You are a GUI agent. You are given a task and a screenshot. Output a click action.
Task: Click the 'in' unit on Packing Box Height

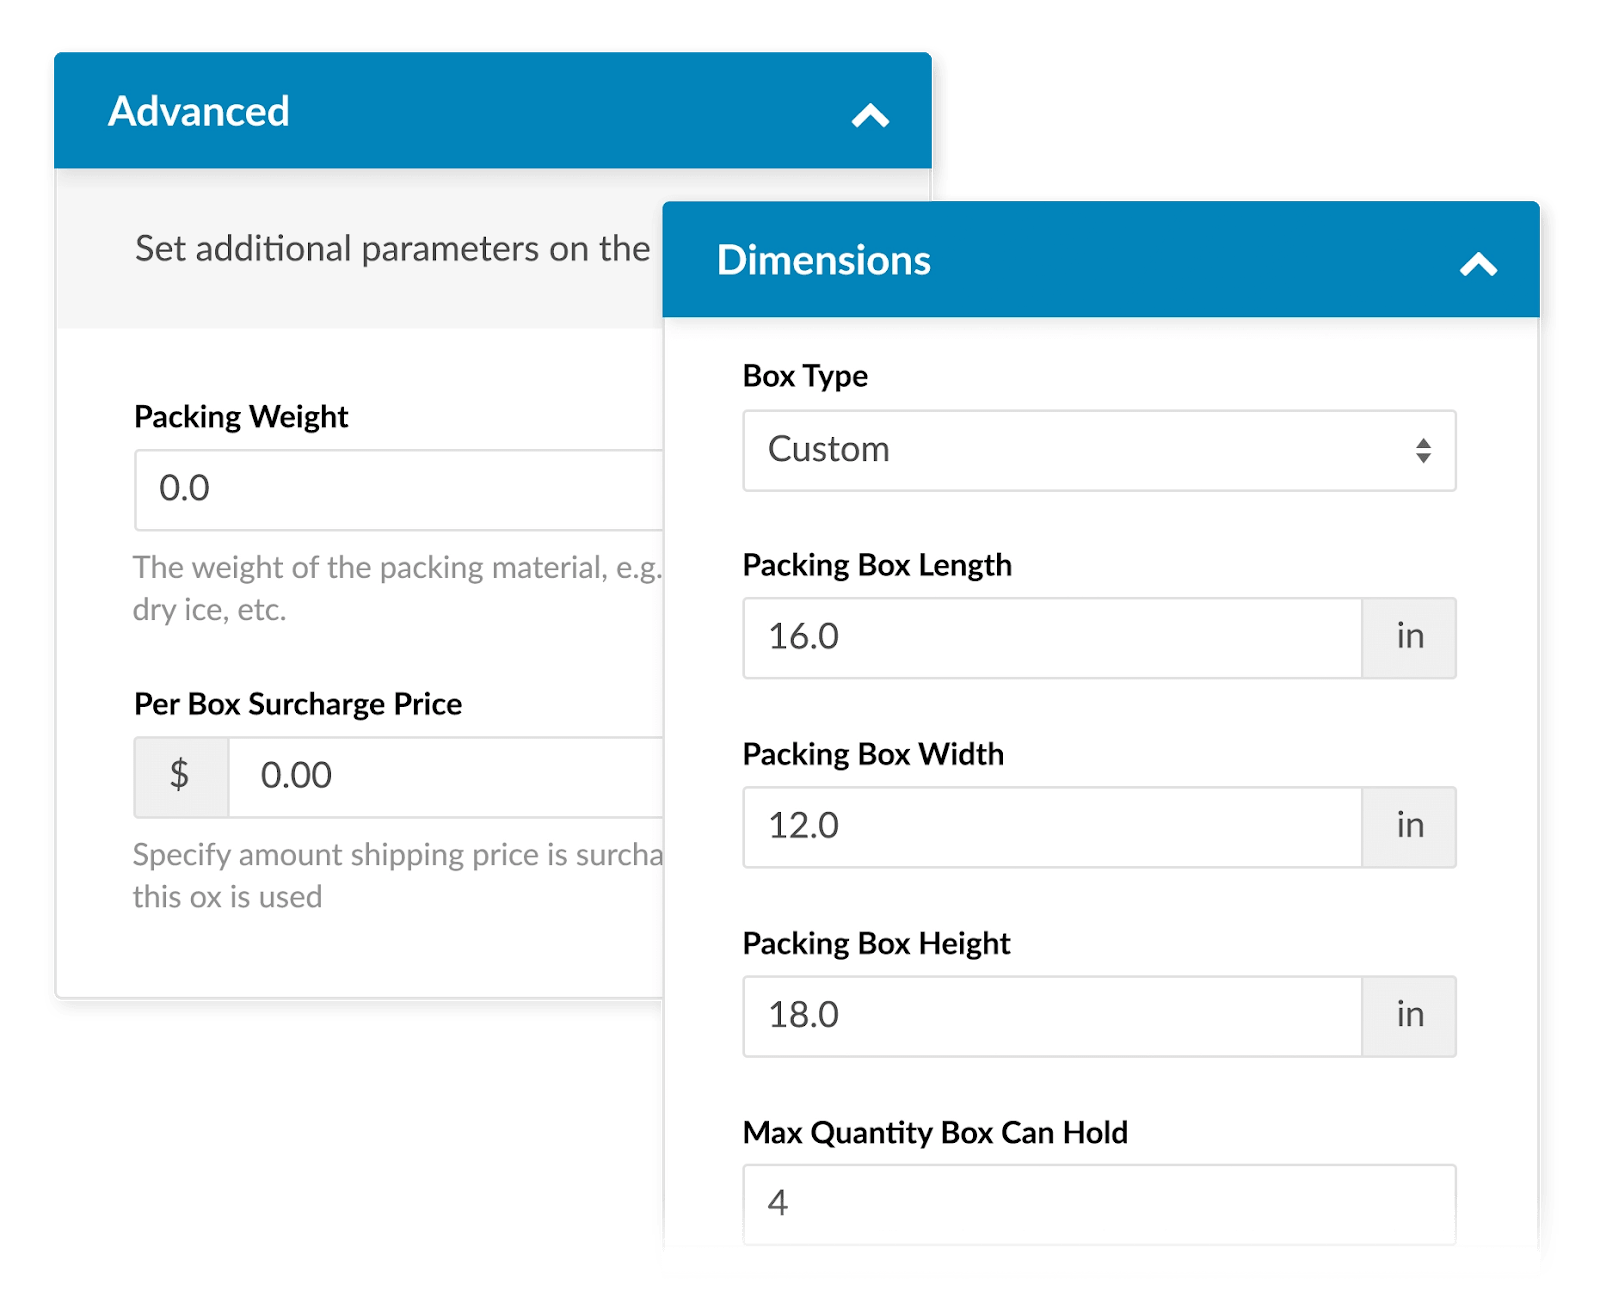[1409, 1016]
